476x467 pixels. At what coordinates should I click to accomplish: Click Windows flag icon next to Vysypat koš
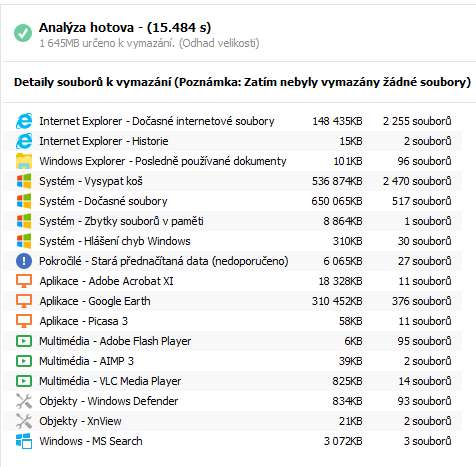24,181
